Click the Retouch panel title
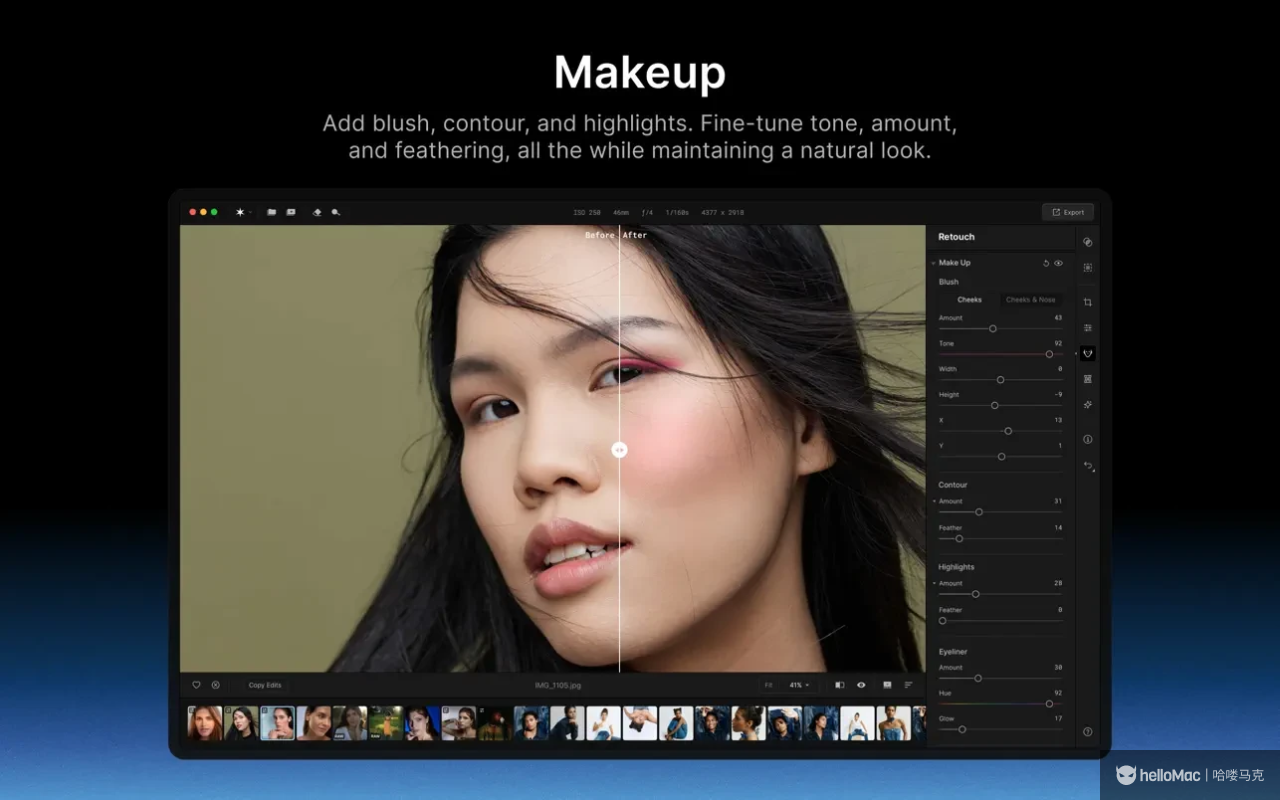 click(x=956, y=237)
